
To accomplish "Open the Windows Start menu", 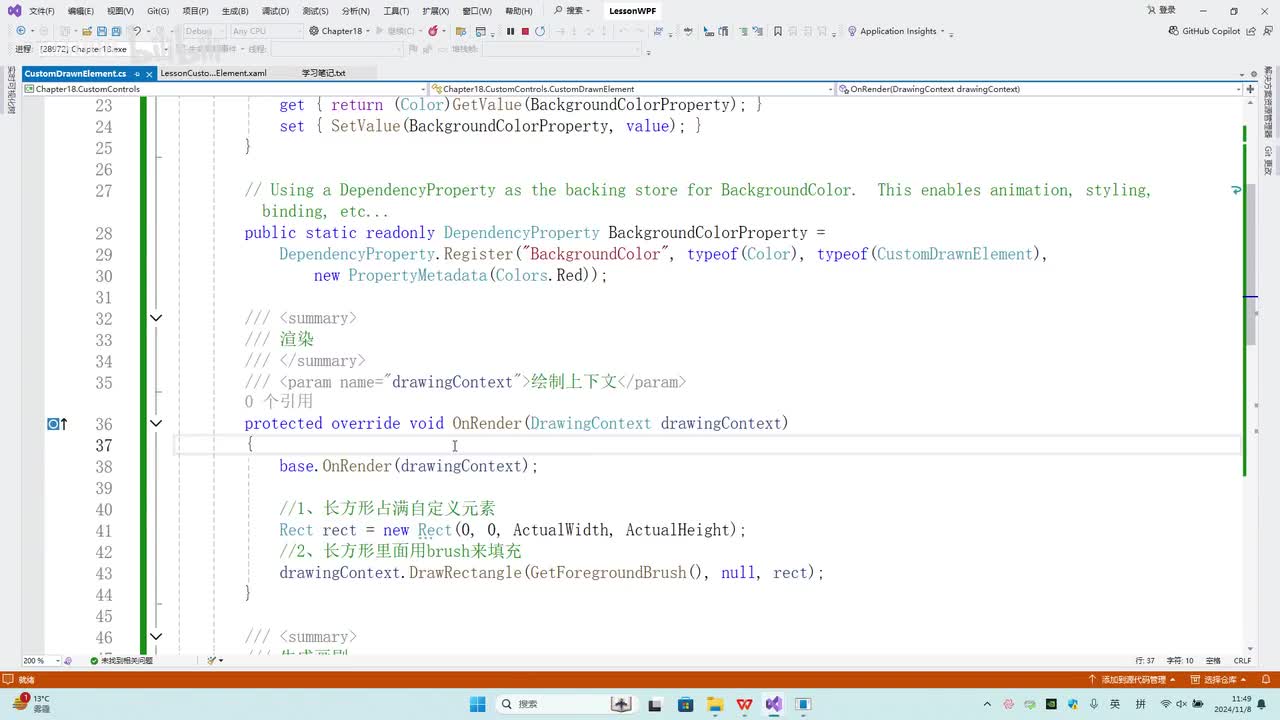I will (x=476, y=704).
